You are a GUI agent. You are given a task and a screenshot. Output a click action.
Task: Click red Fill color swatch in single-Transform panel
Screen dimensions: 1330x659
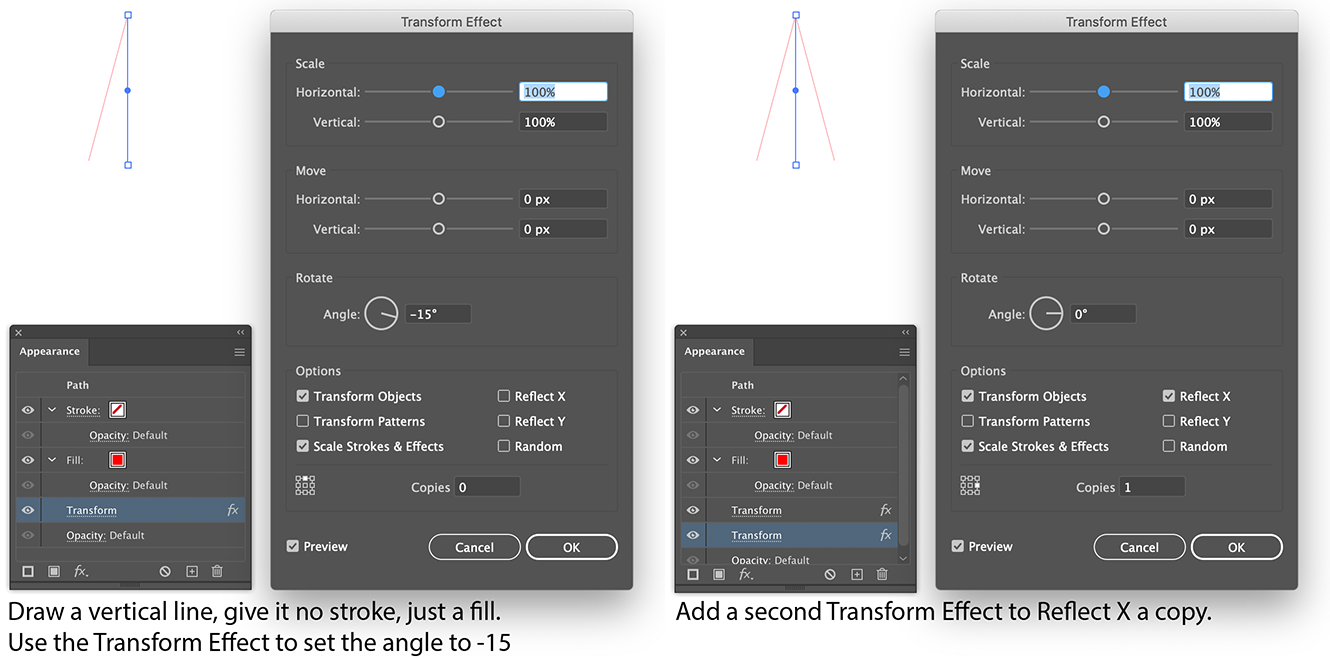point(118,460)
